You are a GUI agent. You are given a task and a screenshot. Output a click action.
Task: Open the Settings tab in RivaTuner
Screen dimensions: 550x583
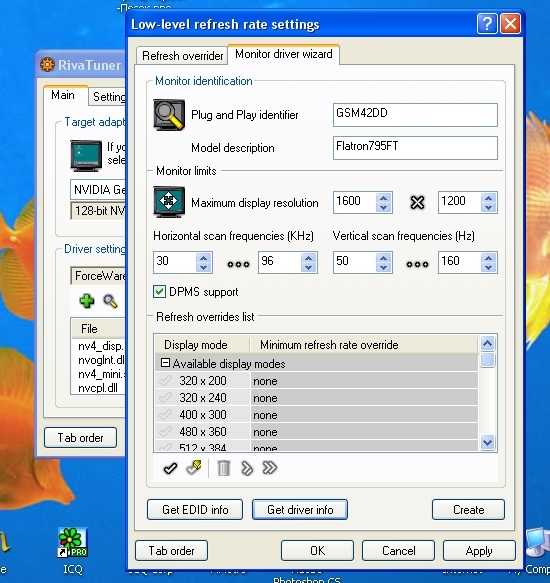[x=108, y=97]
